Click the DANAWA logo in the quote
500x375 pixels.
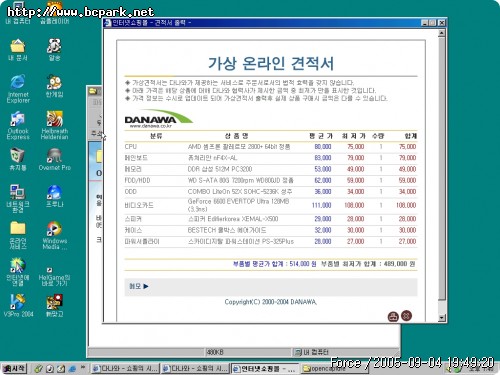159,119
